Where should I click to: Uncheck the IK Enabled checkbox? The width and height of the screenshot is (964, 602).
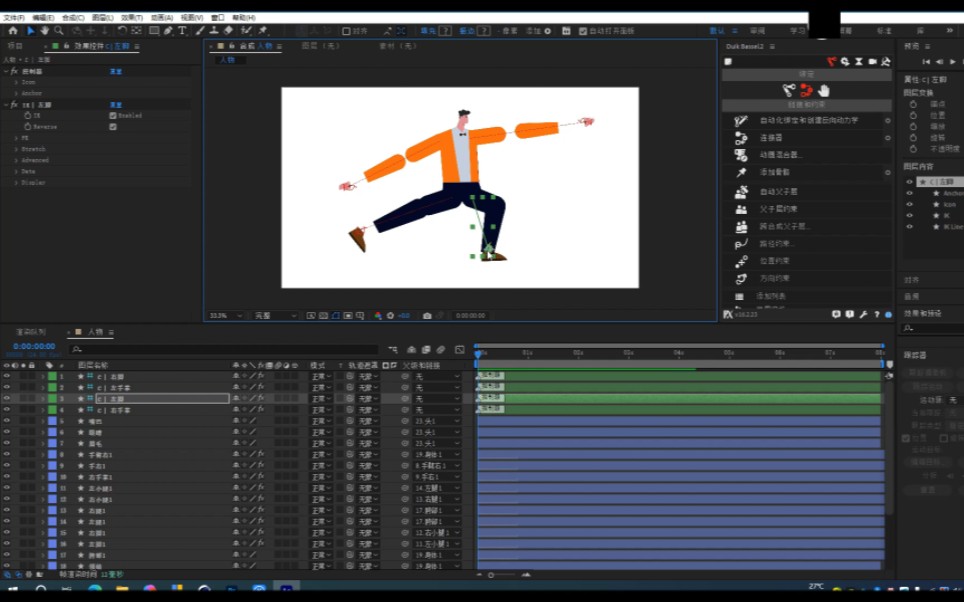tap(112, 116)
